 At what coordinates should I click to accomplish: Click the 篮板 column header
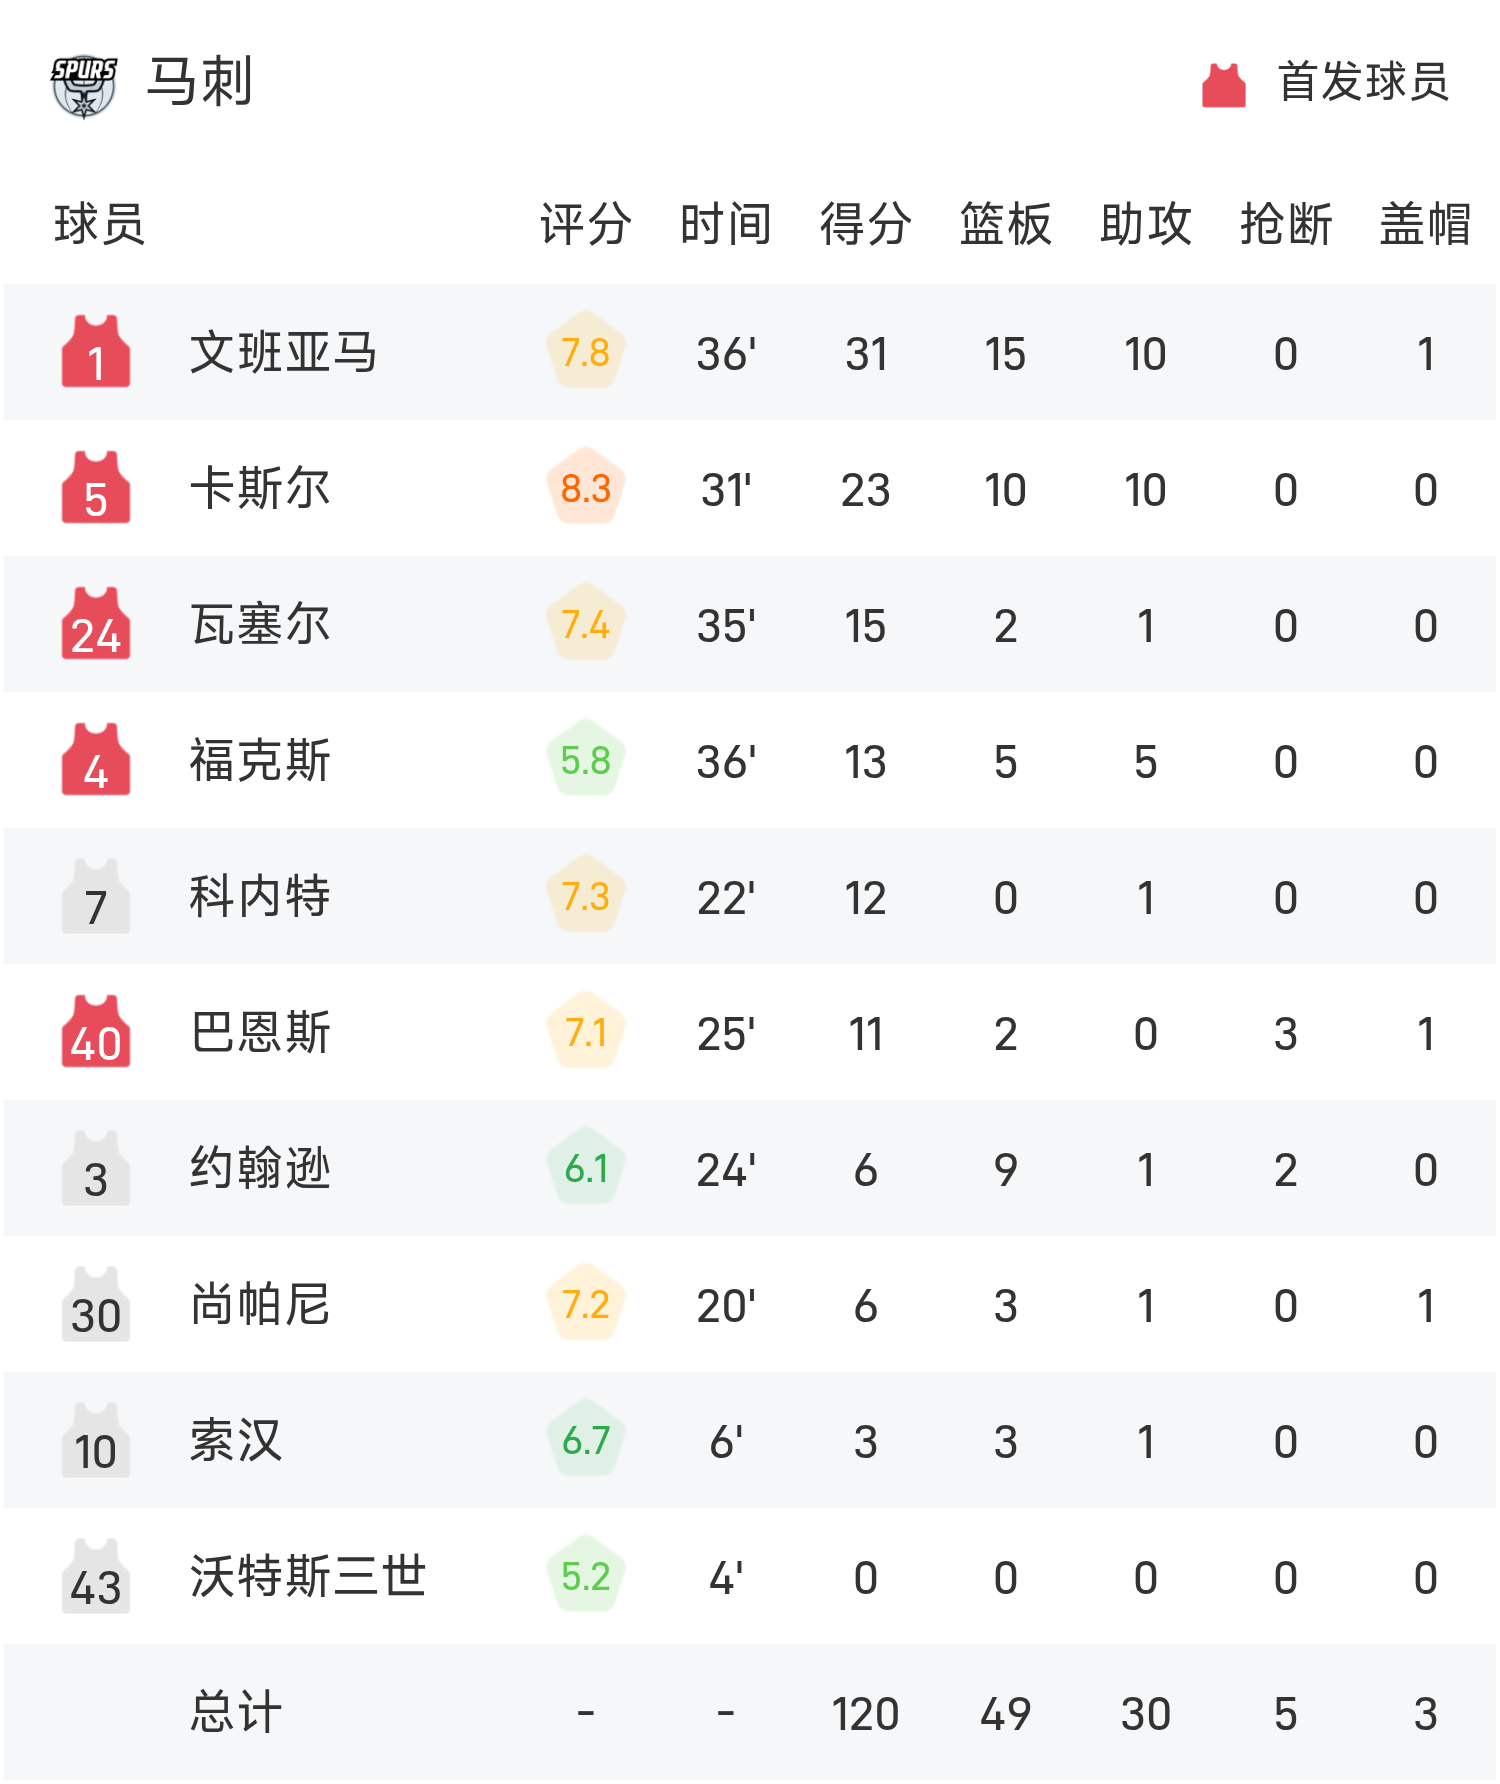[x=1005, y=224]
